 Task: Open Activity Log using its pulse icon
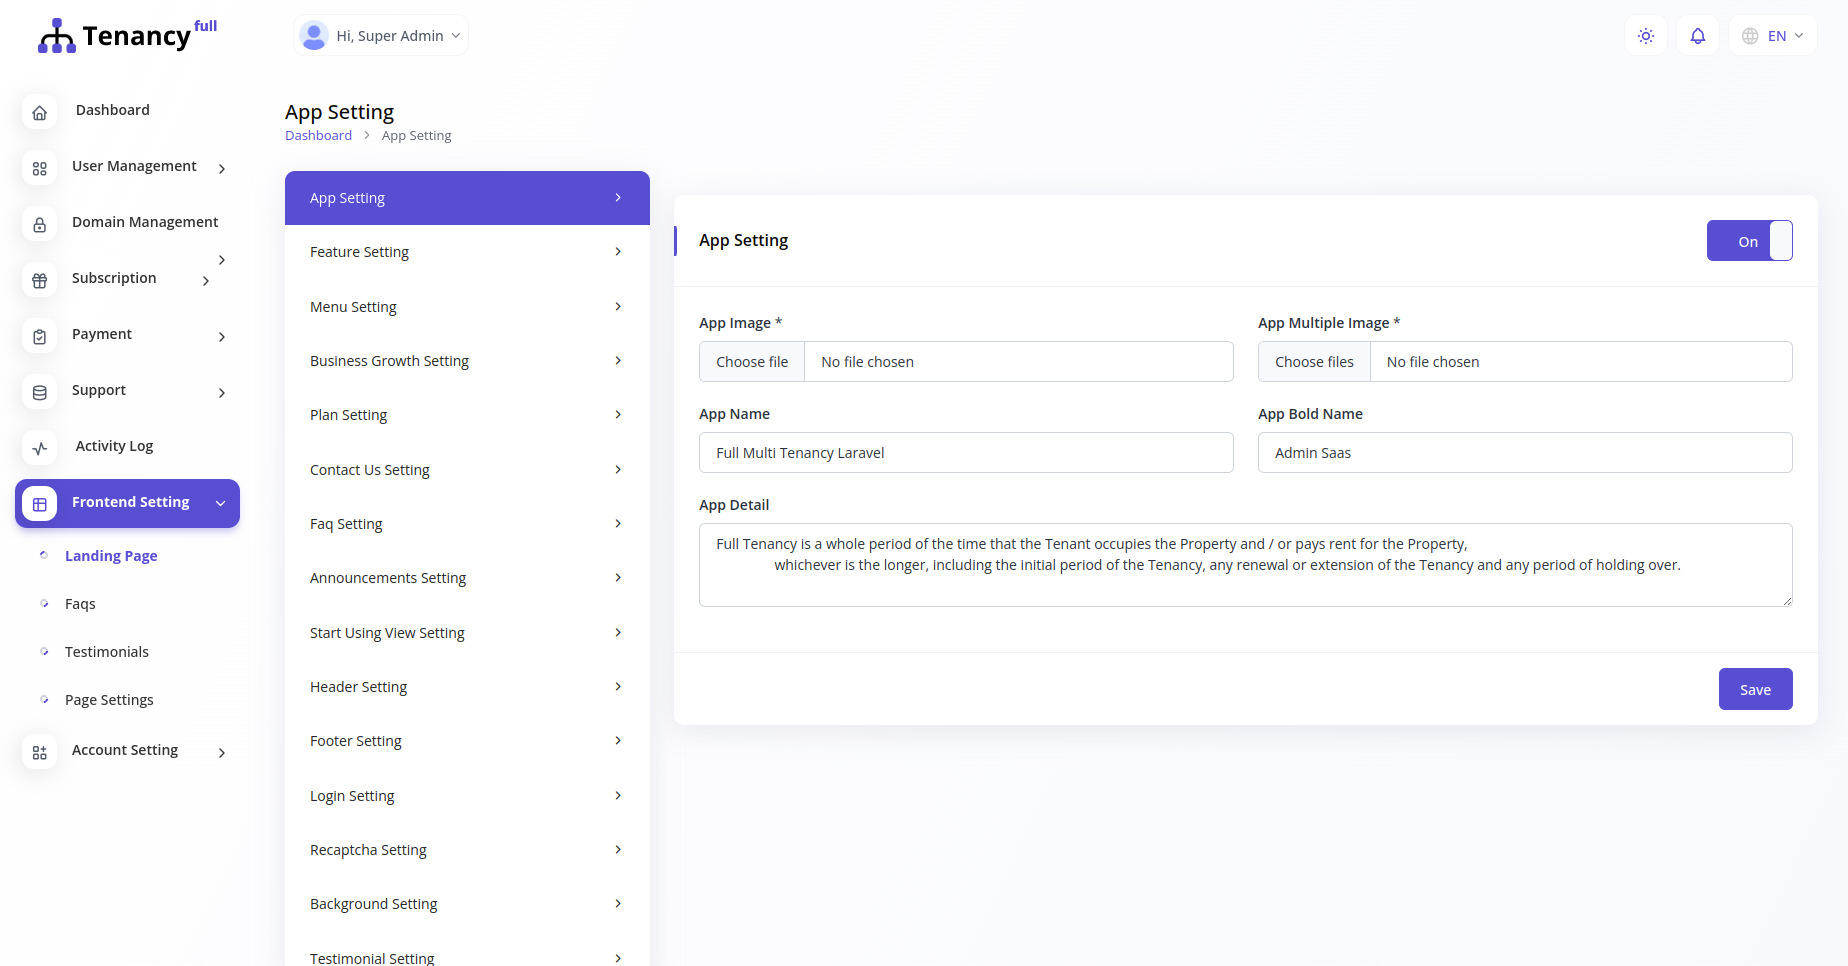[x=39, y=449]
